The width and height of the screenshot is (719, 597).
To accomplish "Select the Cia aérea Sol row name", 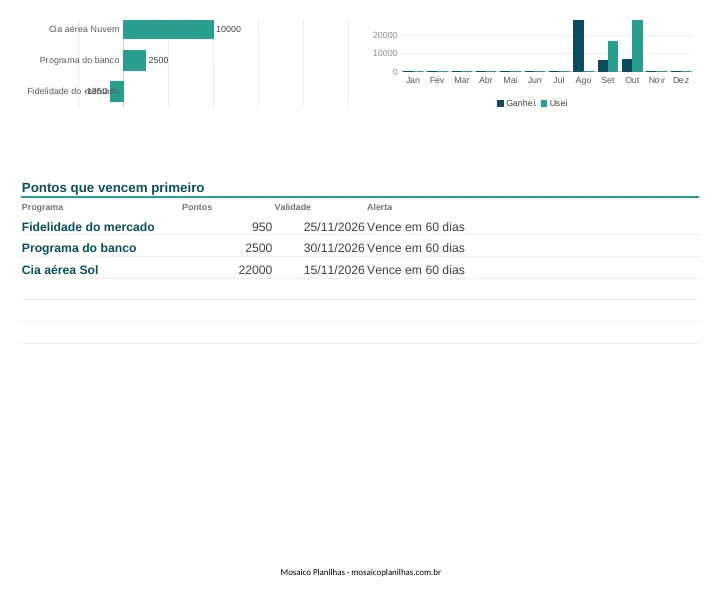I will pos(60,270).
